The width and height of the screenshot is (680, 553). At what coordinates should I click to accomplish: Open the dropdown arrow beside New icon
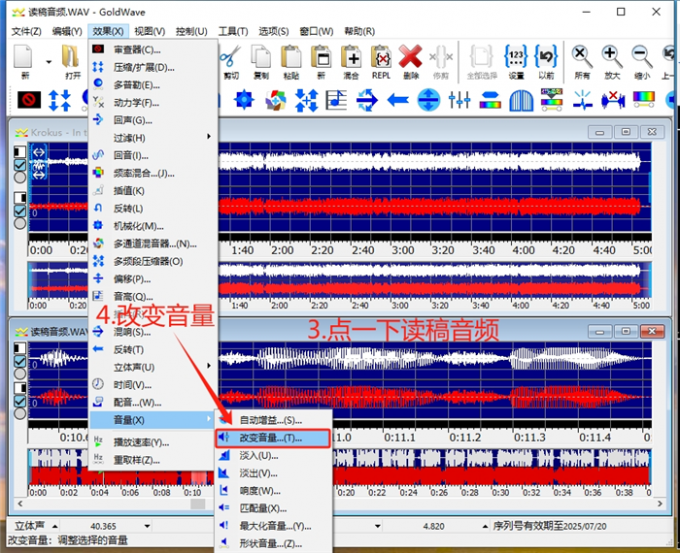(x=49, y=62)
